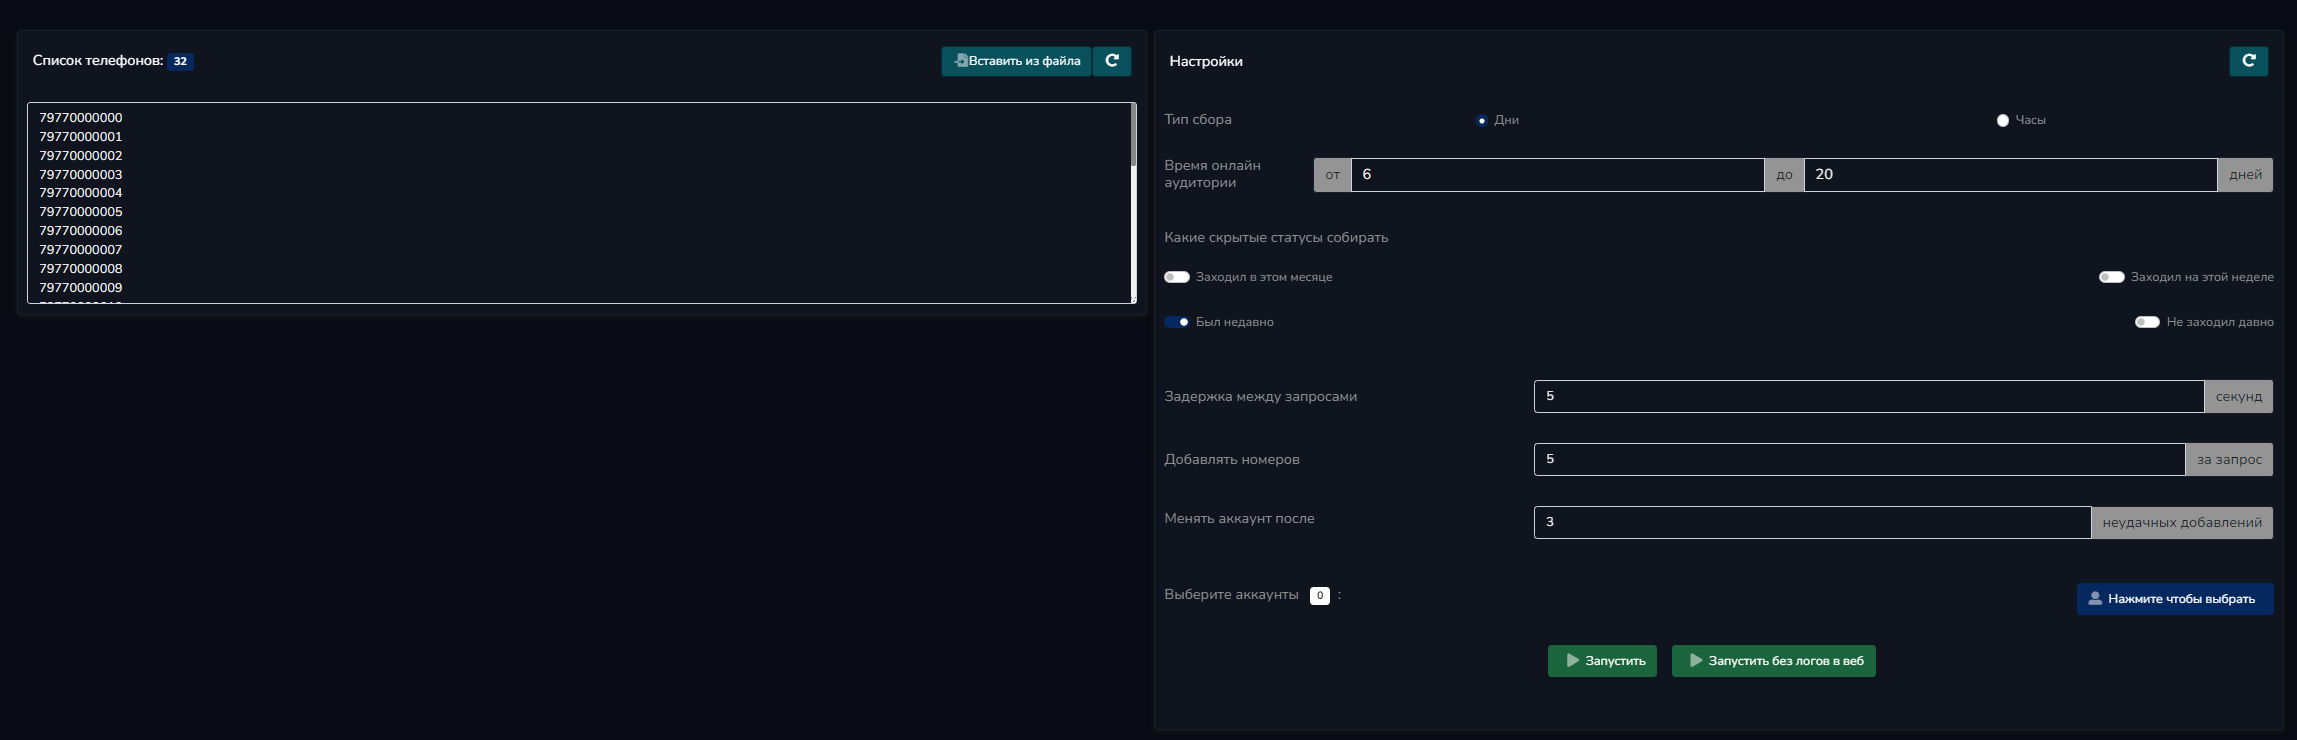The width and height of the screenshot is (2297, 740).
Task: Click 'Вставить из файла' import button
Action: tap(1016, 61)
